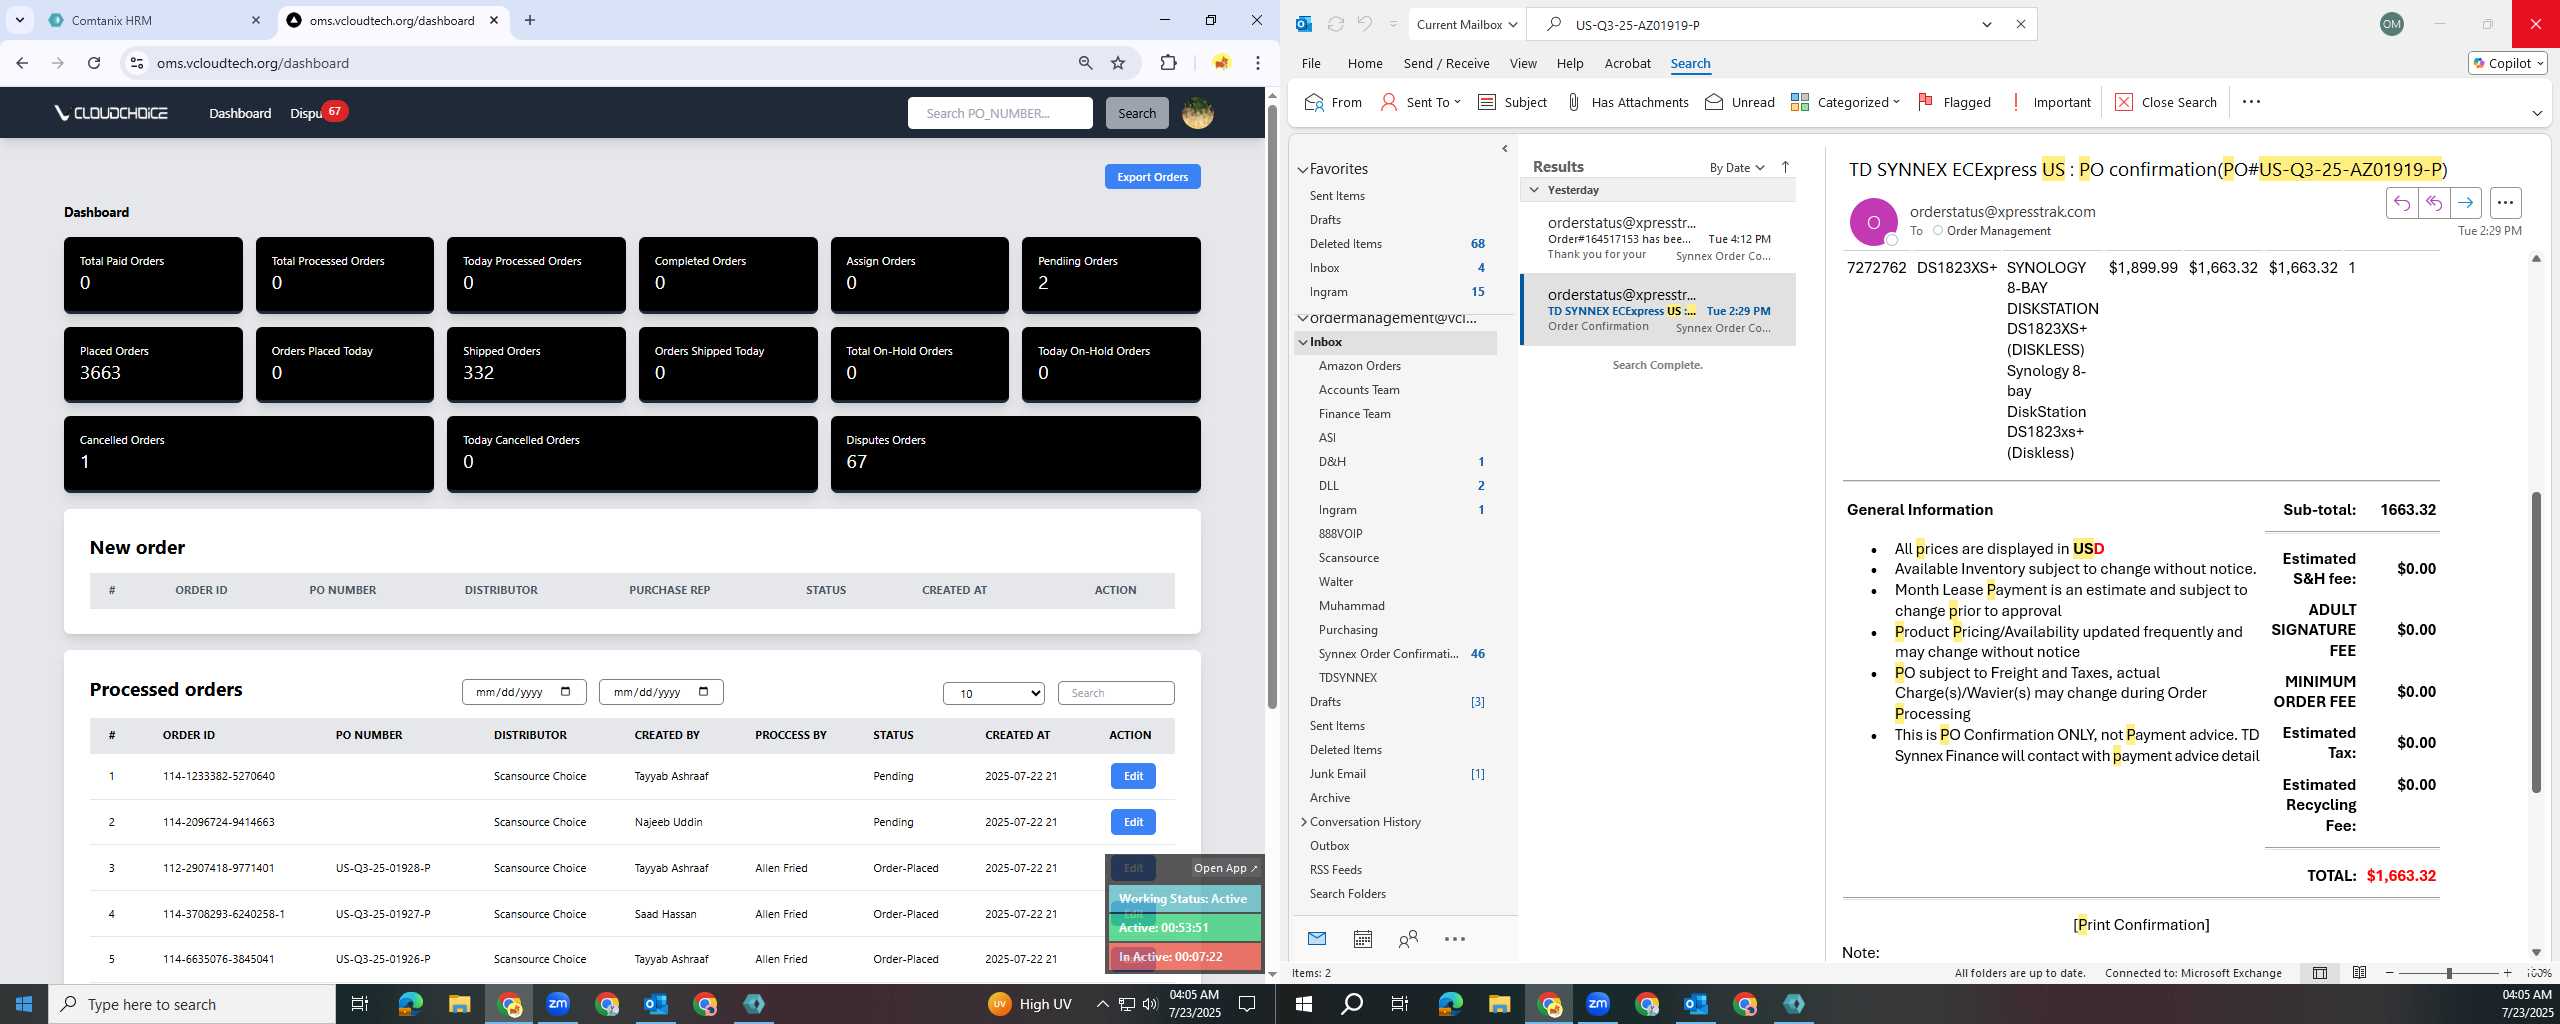The width and height of the screenshot is (2560, 1024).
Task: Click Chrome zoom magnifier in address bar
Action: coord(1085,63)
